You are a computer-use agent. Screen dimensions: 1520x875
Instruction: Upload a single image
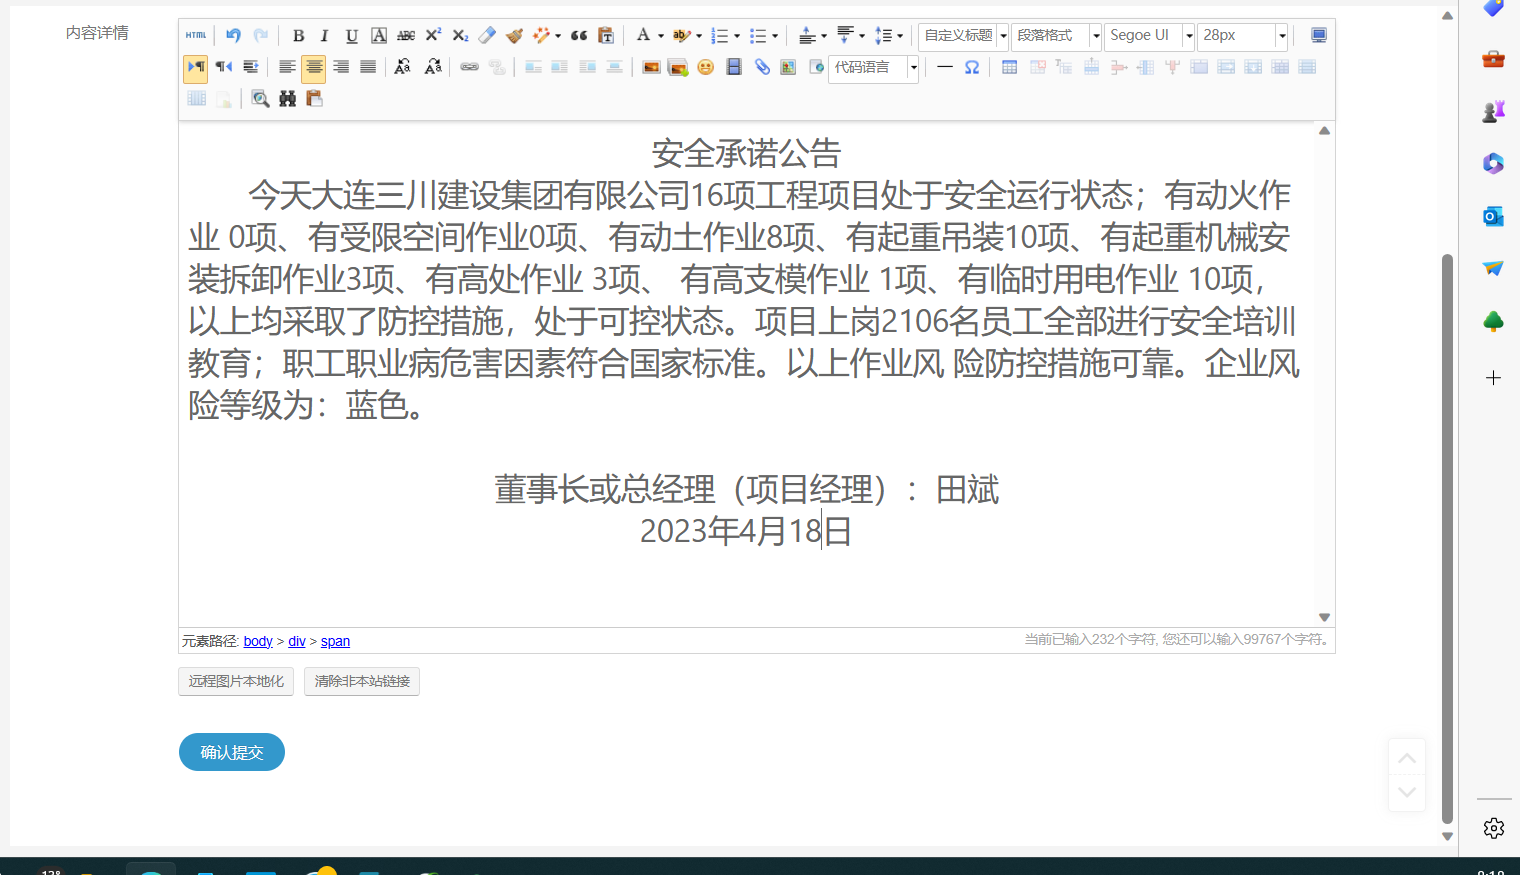[x=651, y=67]
